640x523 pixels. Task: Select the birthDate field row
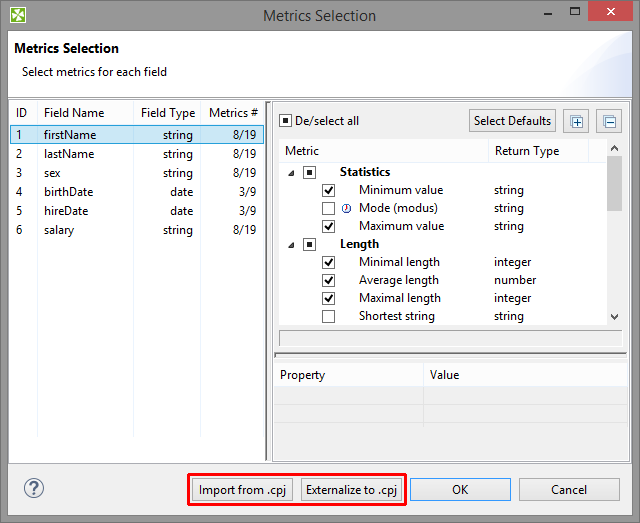click(69, 192)
